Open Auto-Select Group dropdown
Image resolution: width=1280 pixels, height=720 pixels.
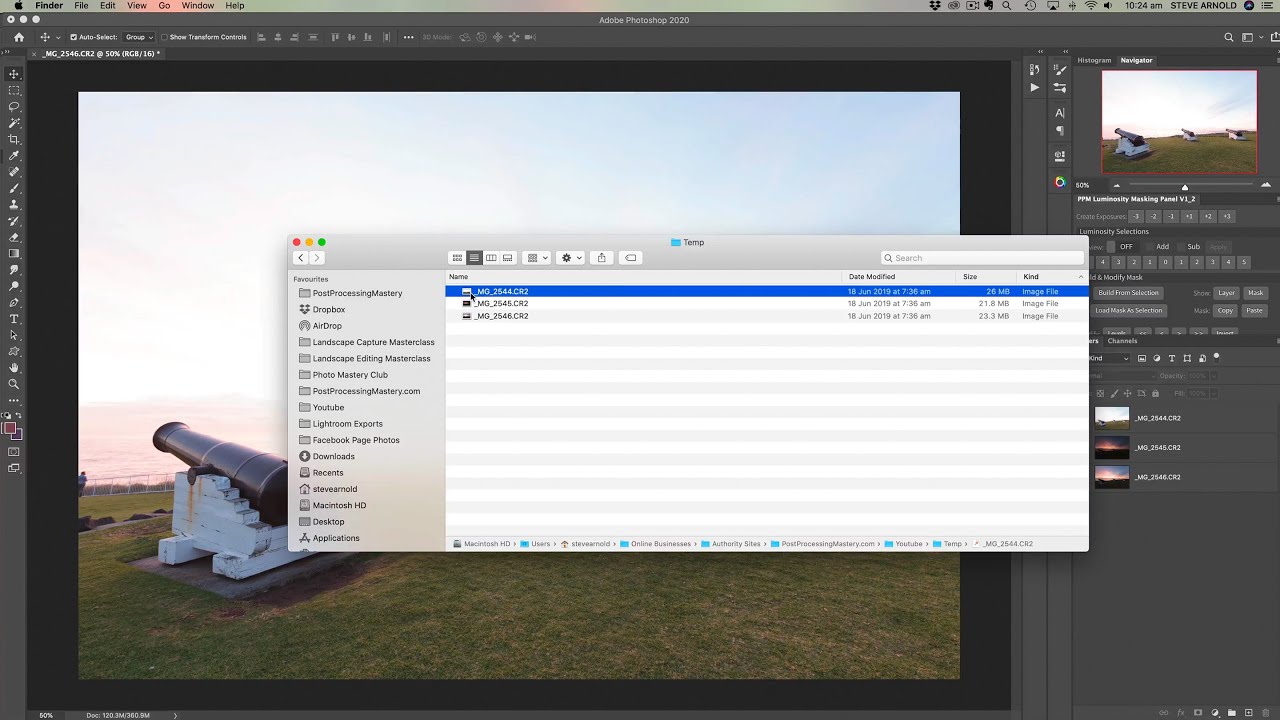coord(138,37)
